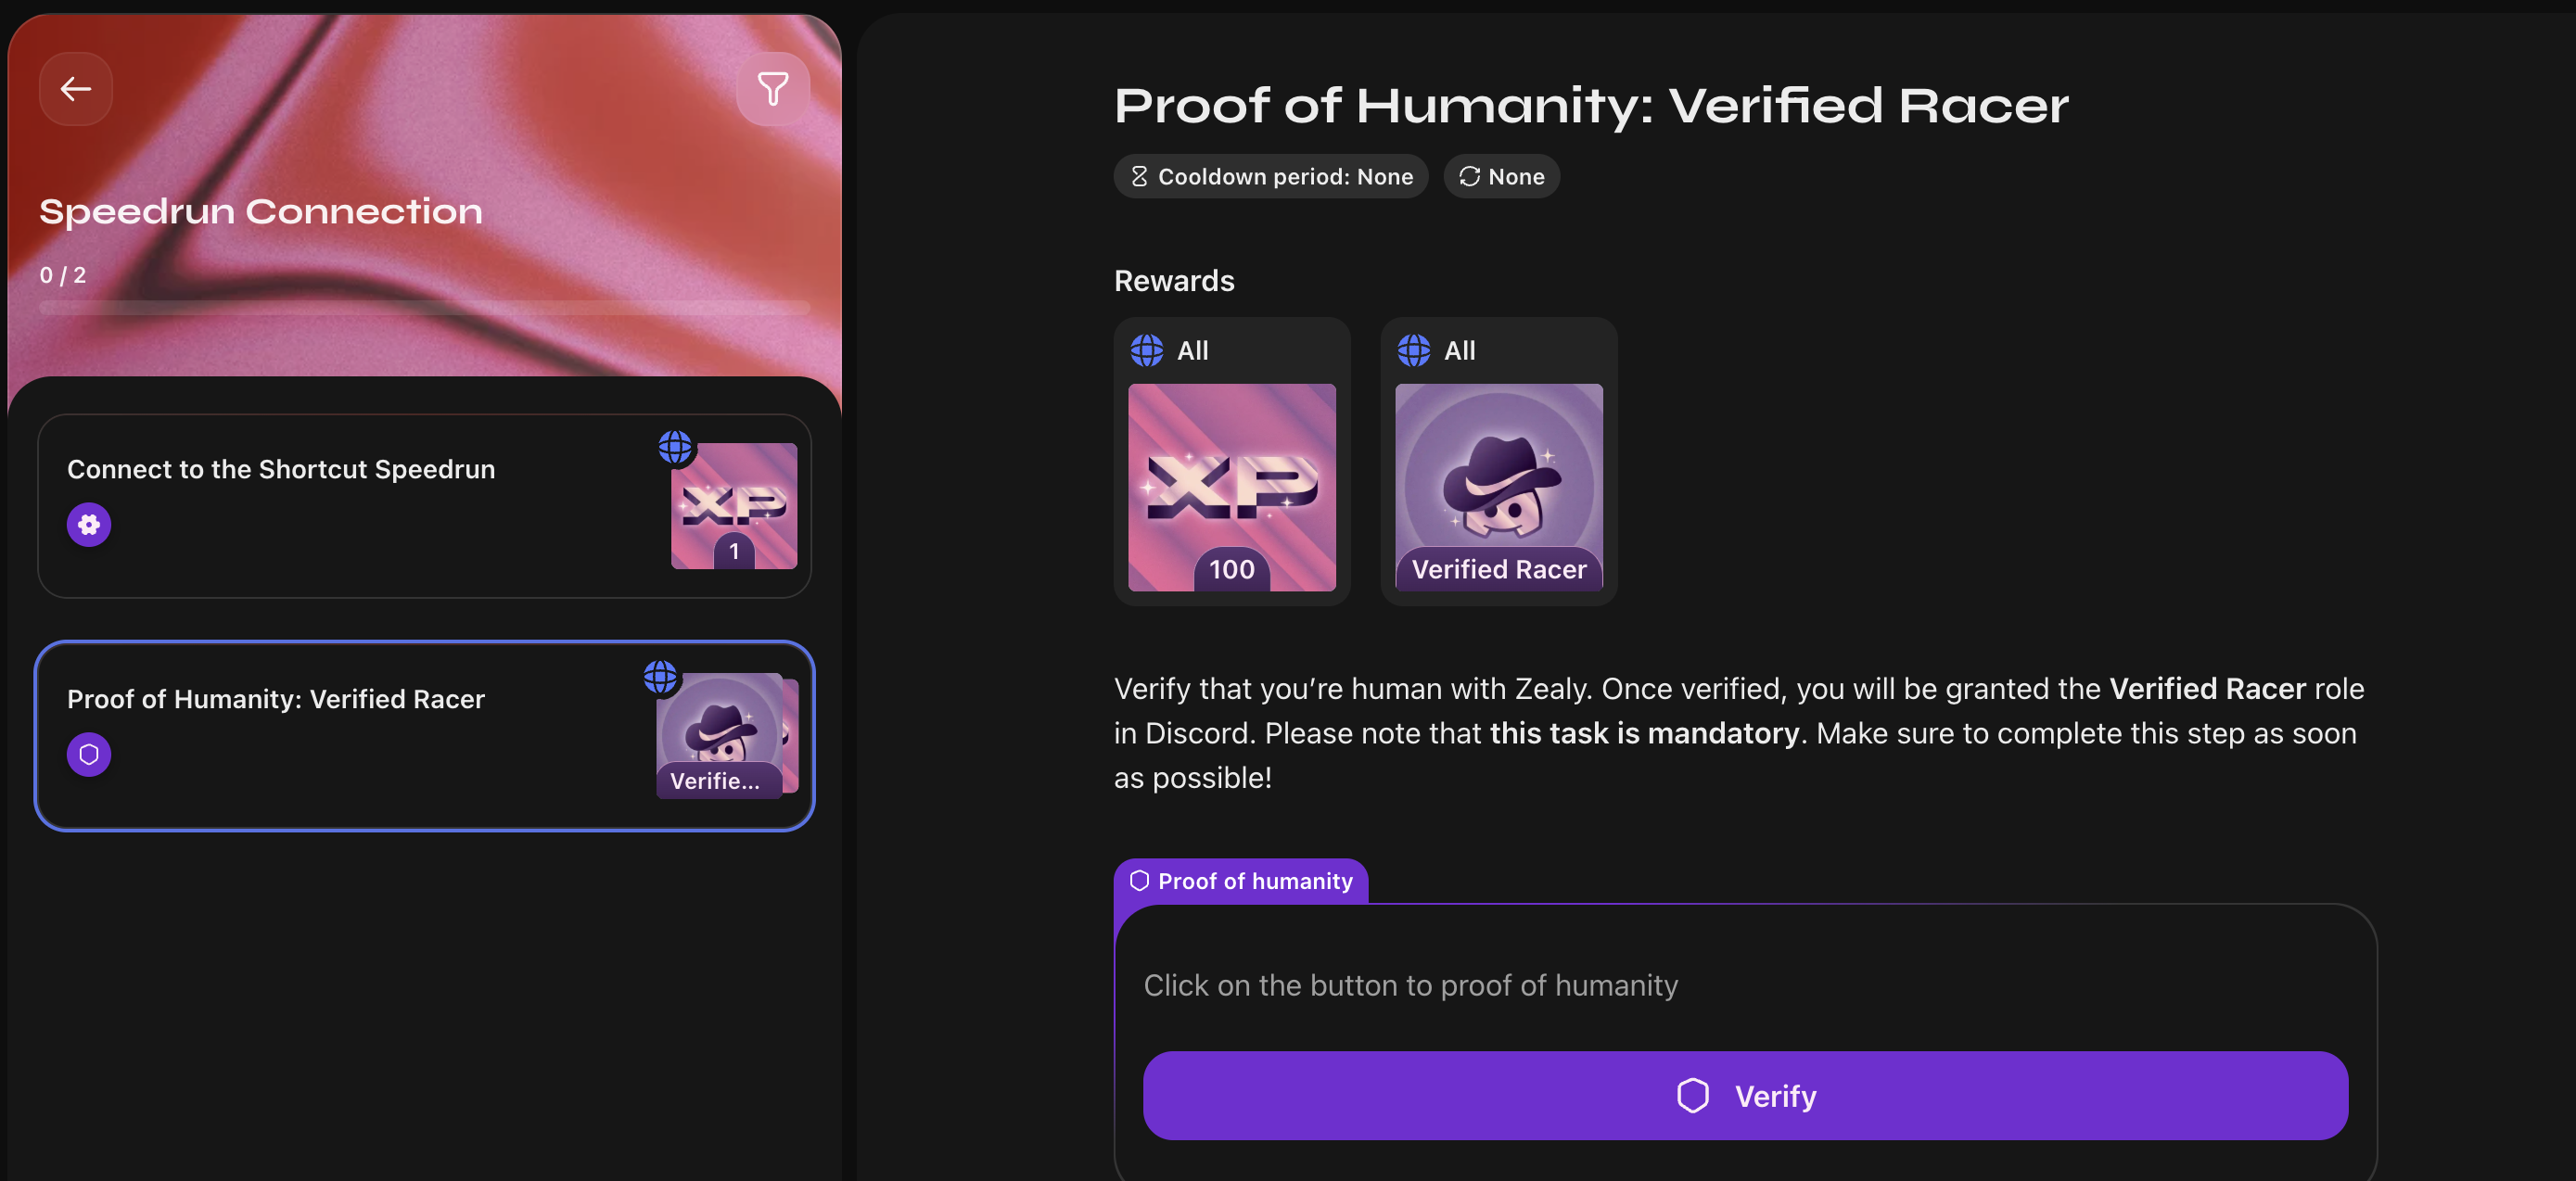2576x1181 pixels.
Task: Click the purple gear icon on Connect quest
Action: pos(89,524)
